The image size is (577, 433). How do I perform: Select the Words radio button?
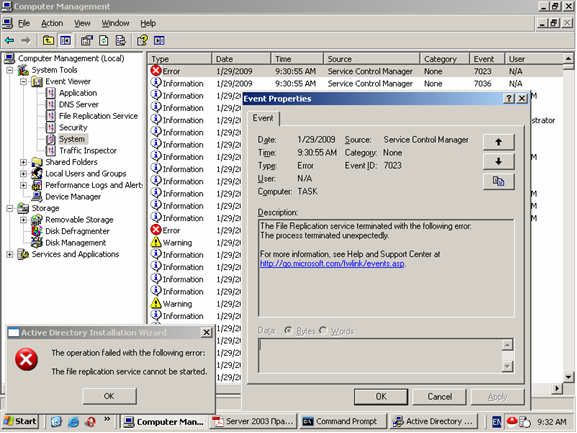(323, 331)
